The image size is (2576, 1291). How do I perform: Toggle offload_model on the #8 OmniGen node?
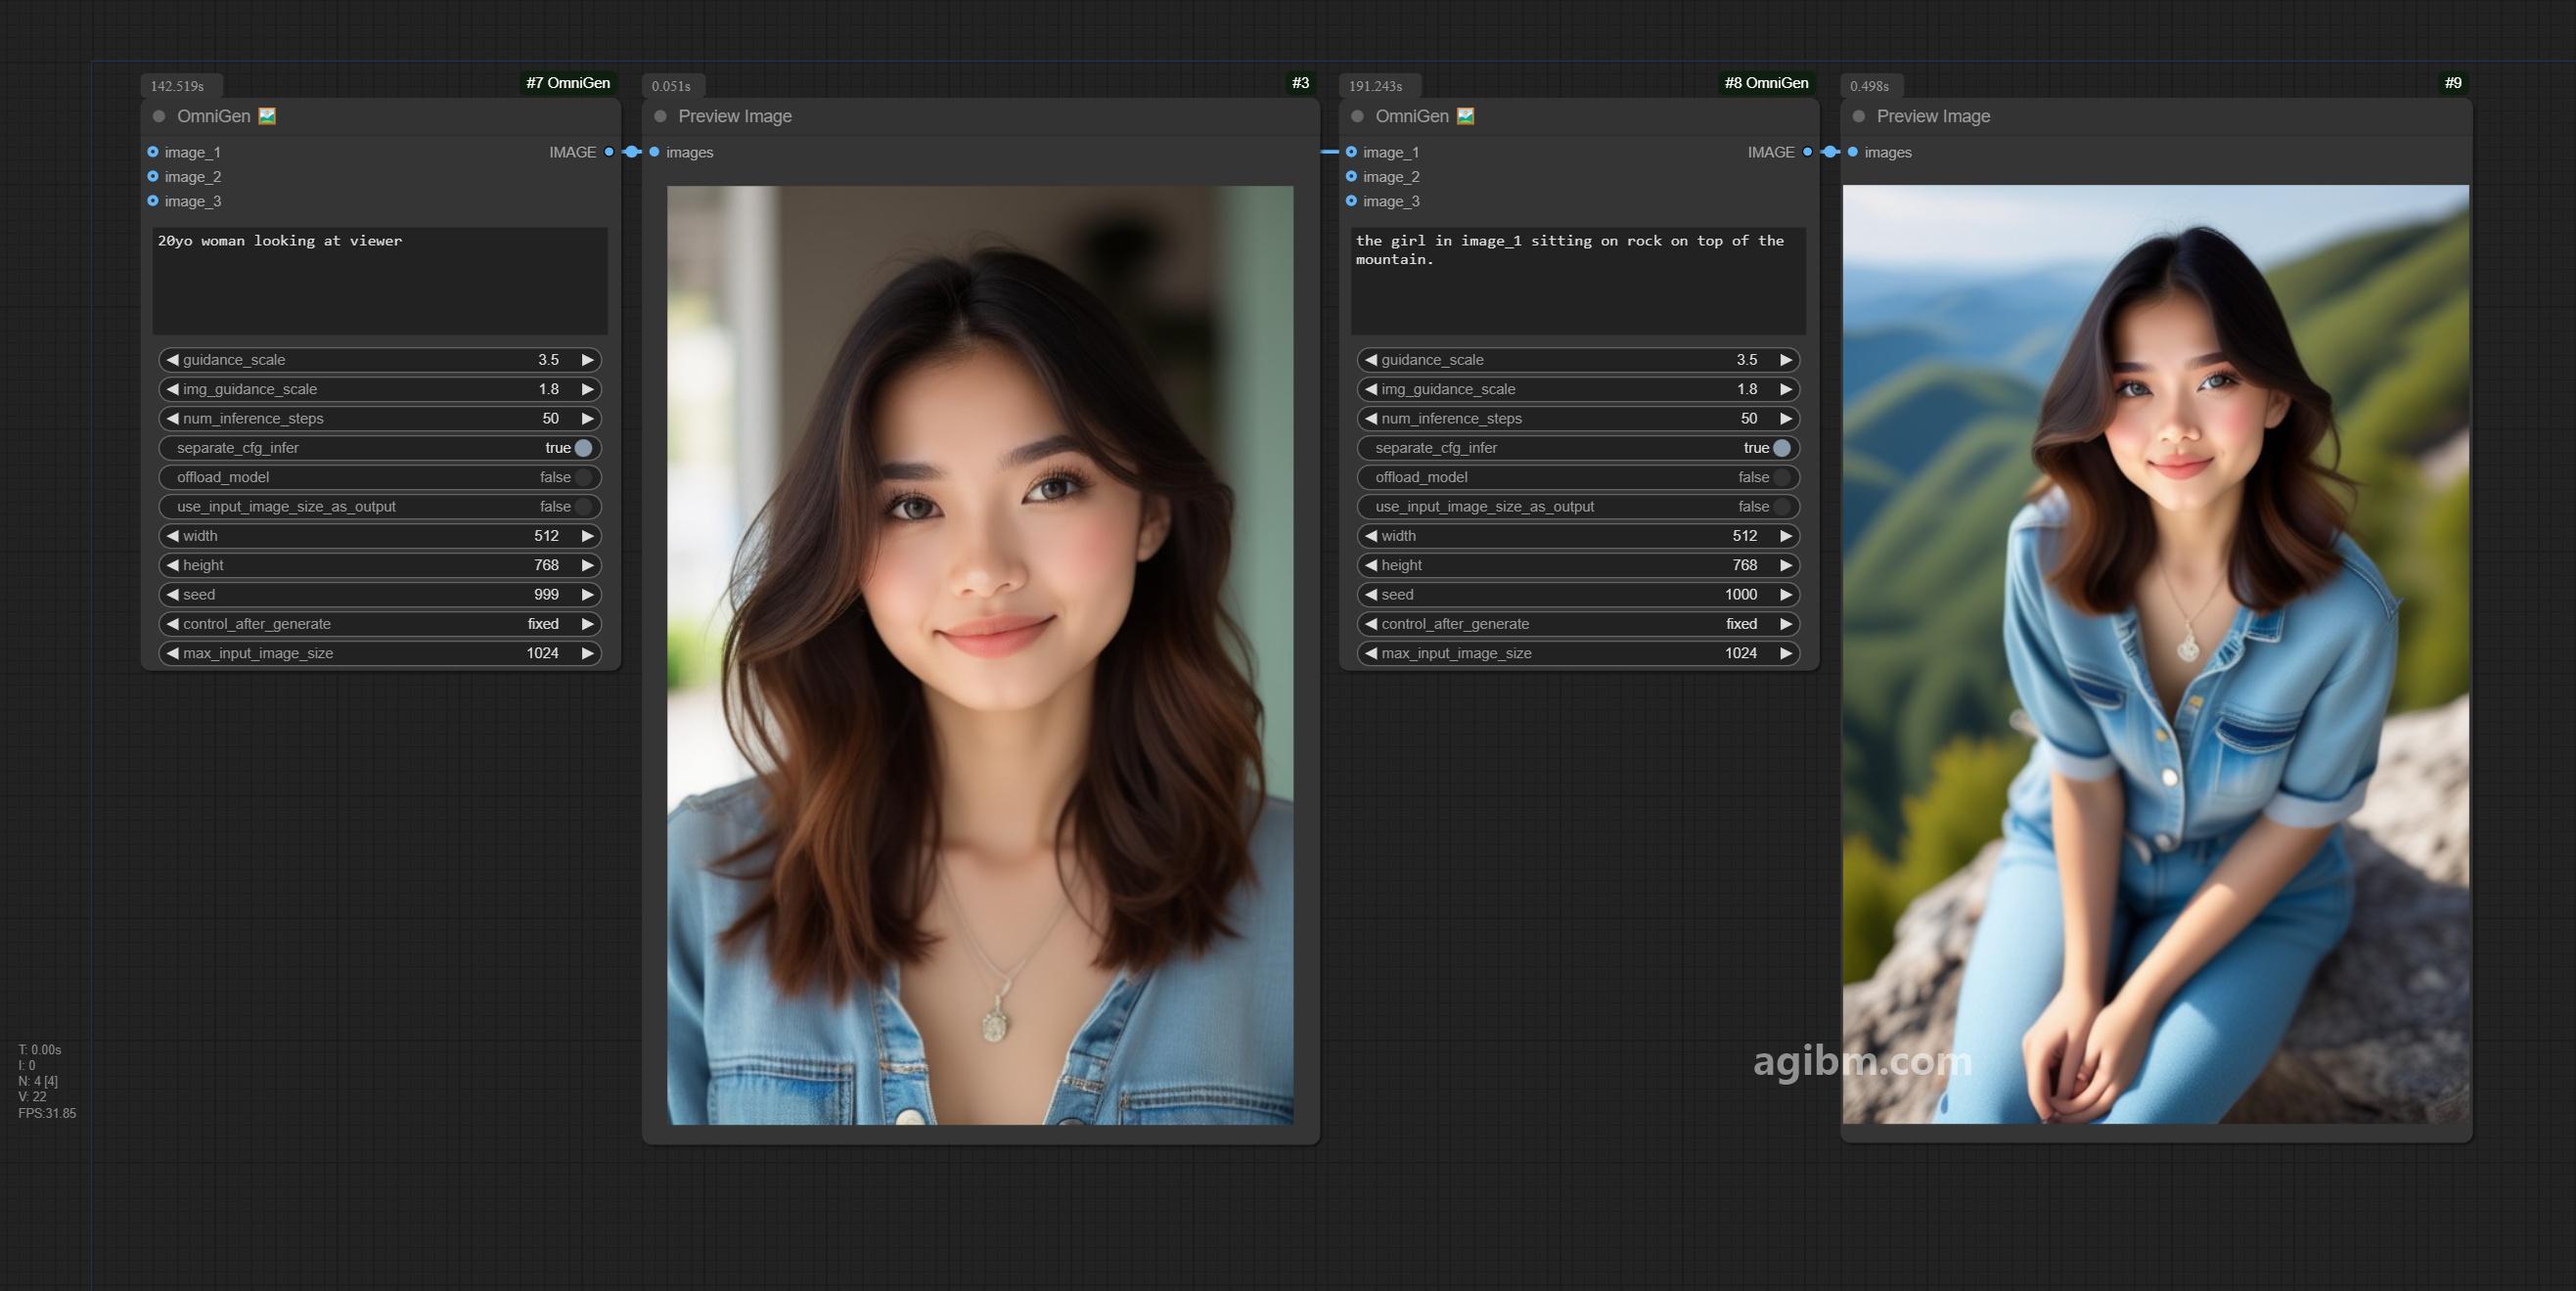pos(1578,477)
